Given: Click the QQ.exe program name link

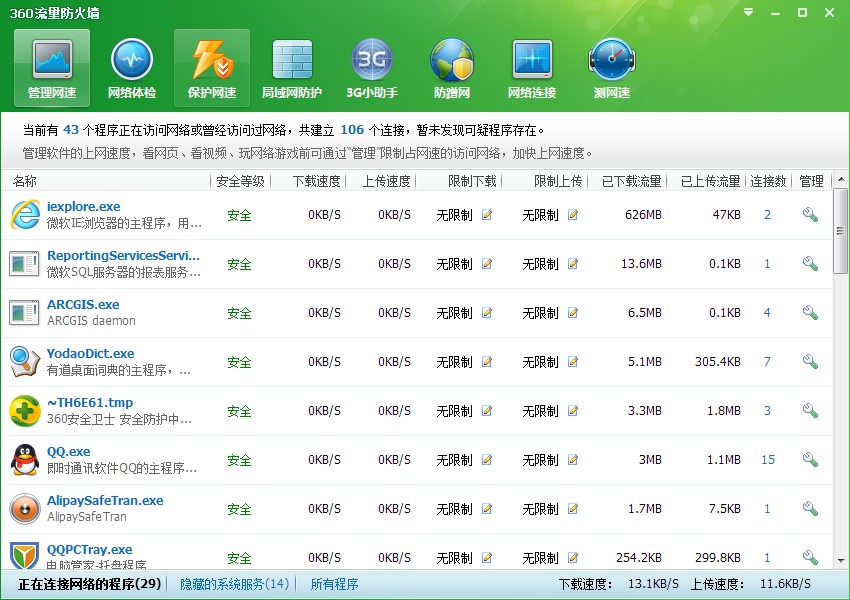Looking at the screenshot, I should click(68, 451).
